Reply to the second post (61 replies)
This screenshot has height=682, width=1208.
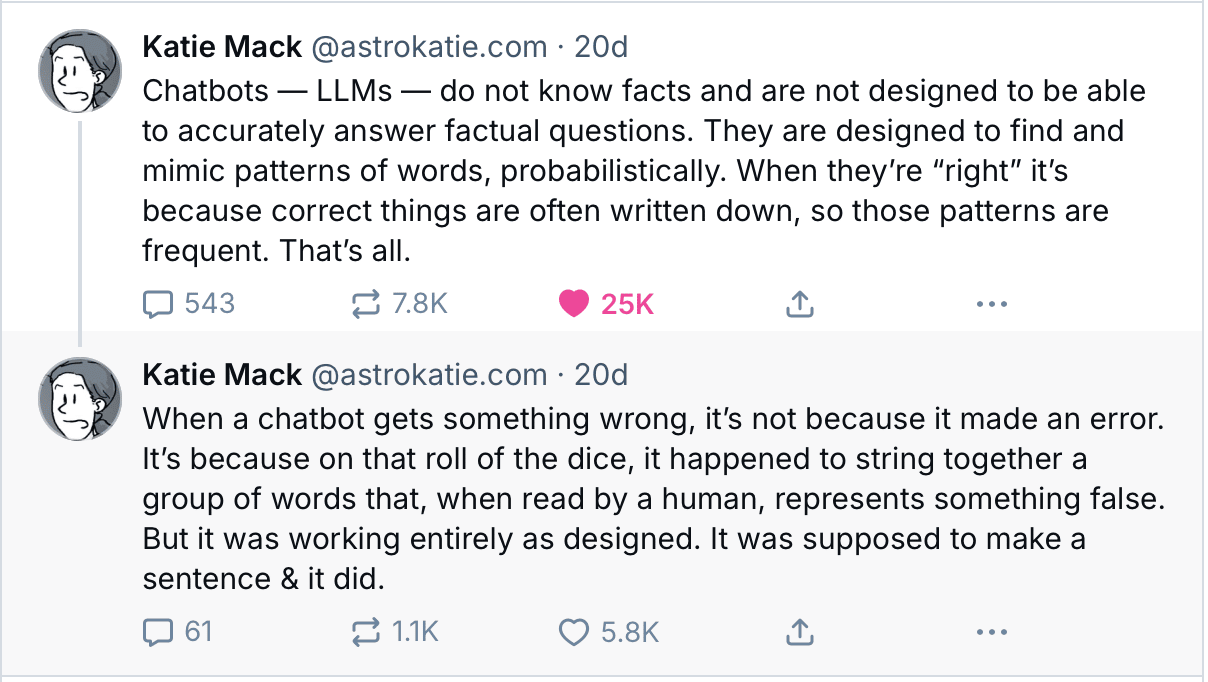click(178, 631)
